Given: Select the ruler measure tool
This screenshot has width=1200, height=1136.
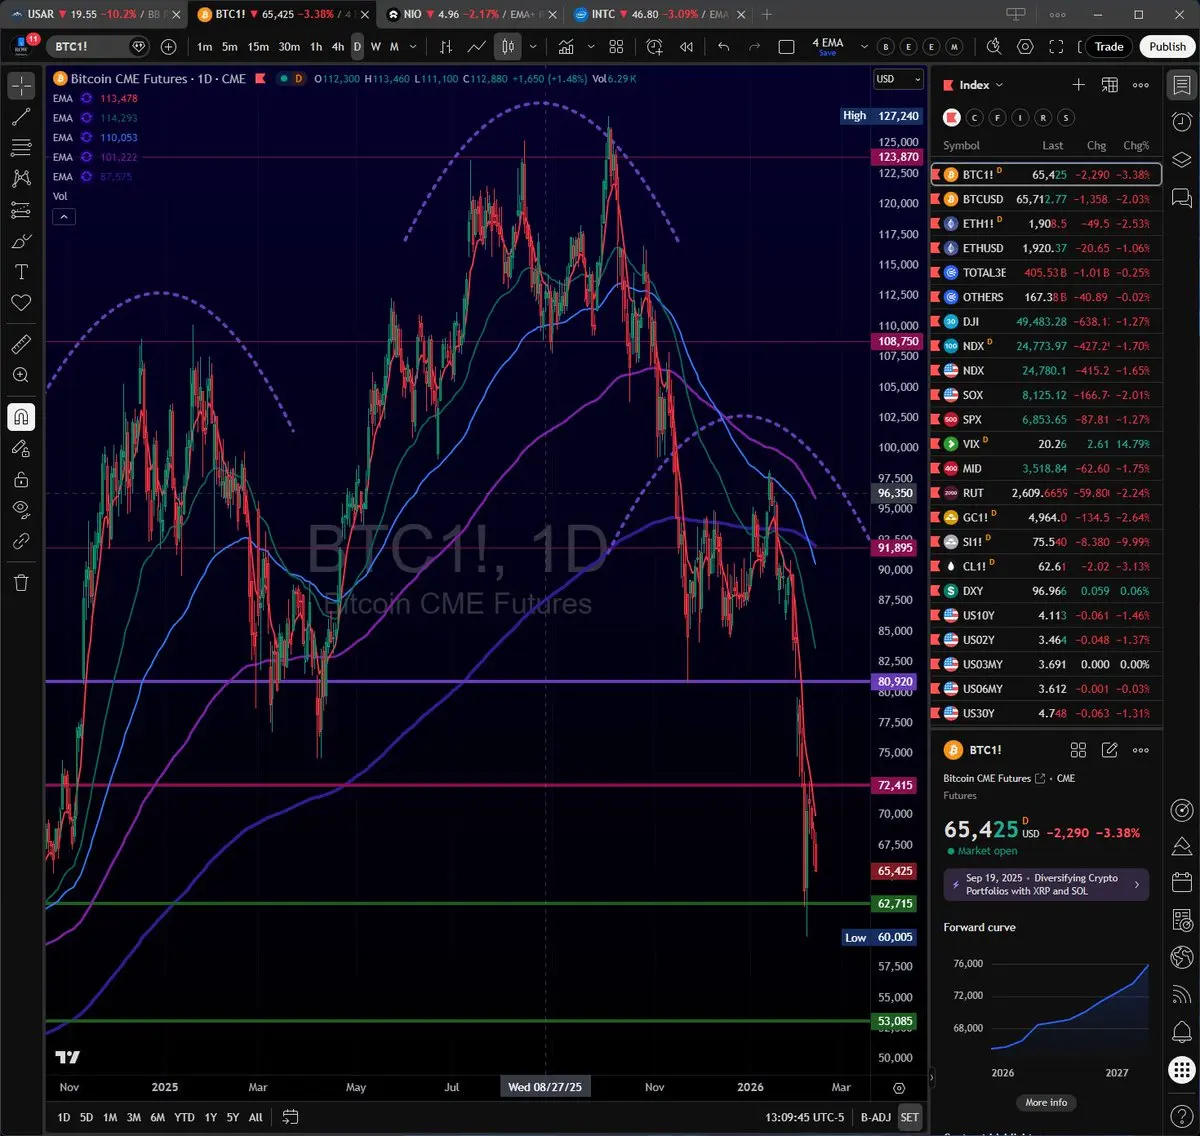Looking at the screenshot, I should [21, 344].
